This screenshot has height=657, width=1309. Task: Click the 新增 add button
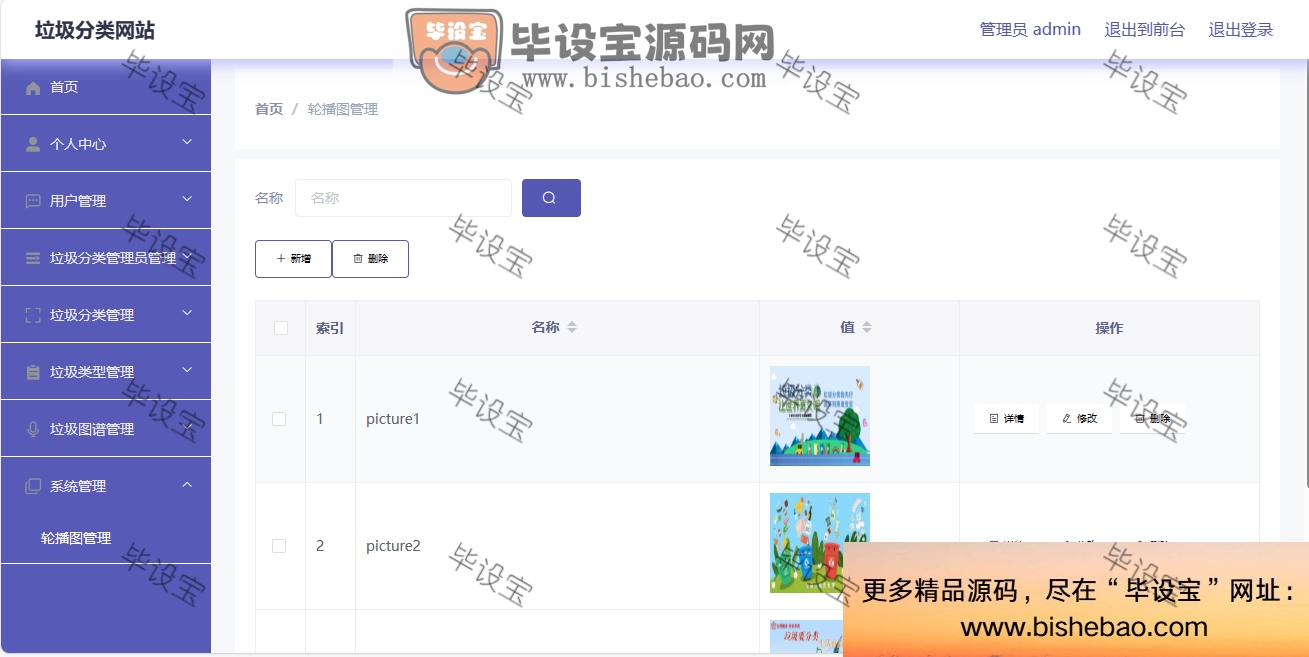(x=293, y=259)
